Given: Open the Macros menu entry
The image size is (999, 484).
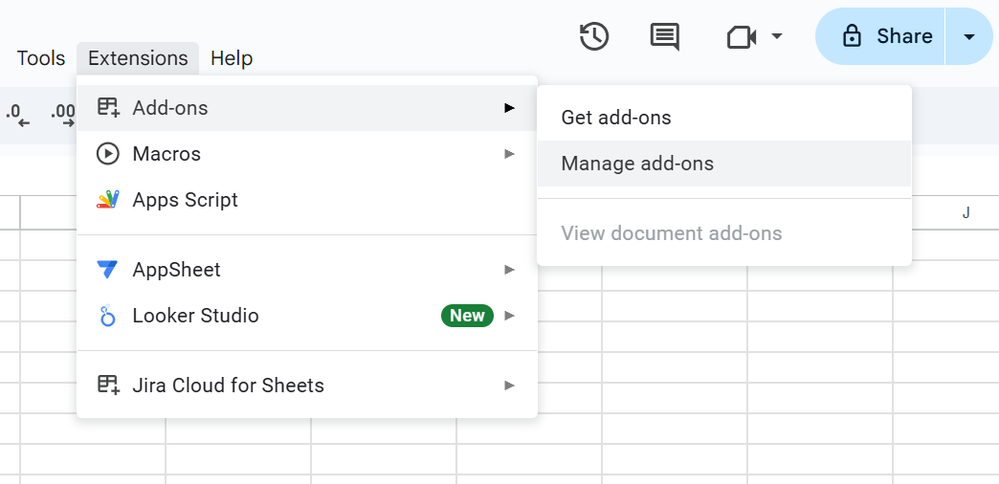Looking at the screenshot, I should pyautogui.click(x=307, y=153).
